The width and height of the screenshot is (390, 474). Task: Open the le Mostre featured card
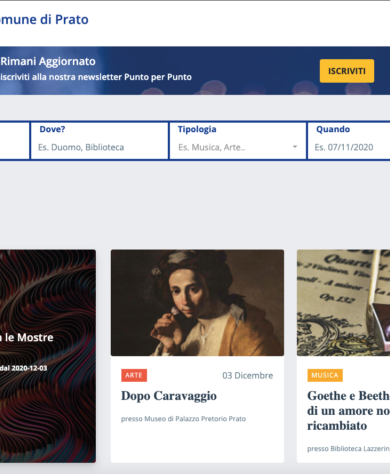[x=48, y=356]
